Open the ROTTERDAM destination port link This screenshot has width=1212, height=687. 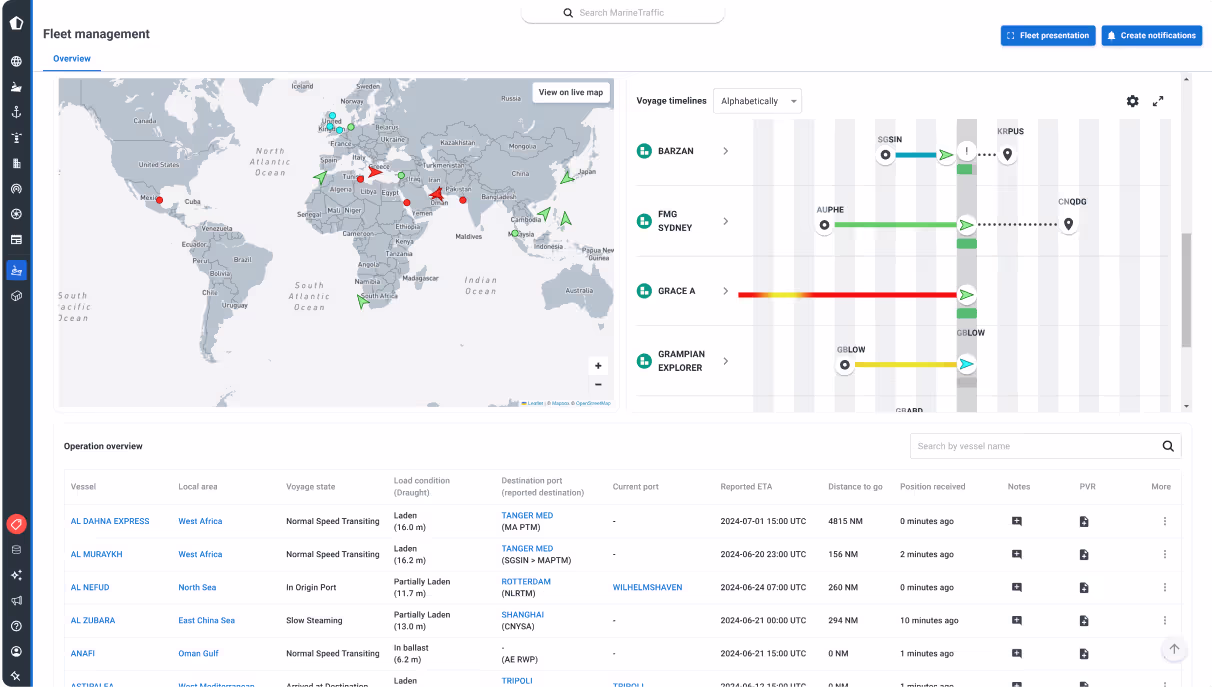point(526,581)
